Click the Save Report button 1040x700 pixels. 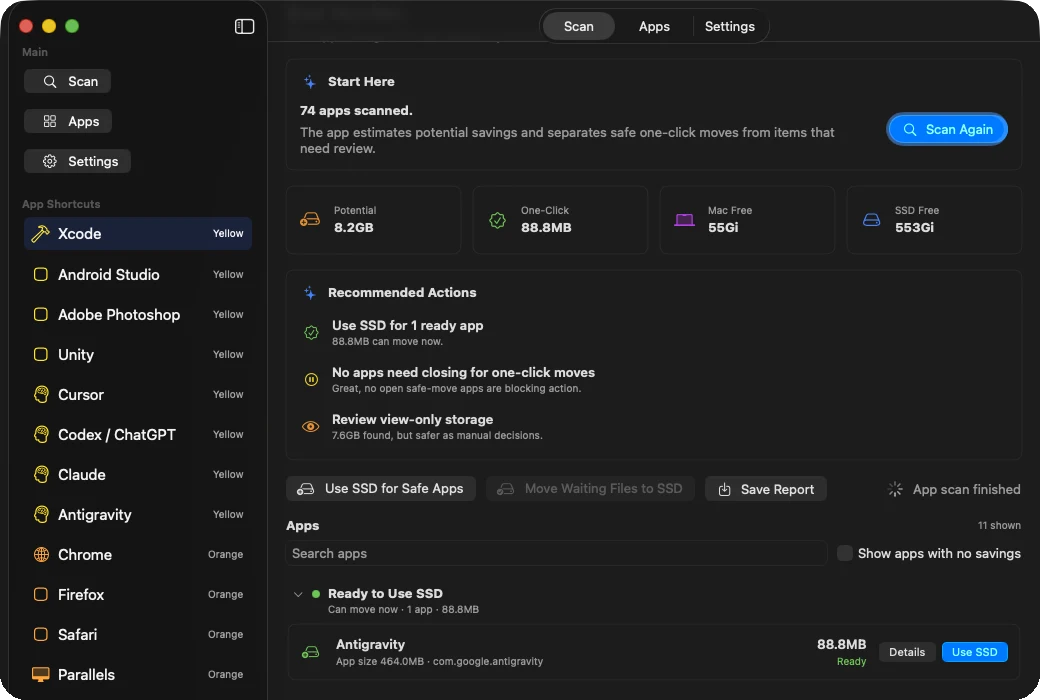tap(766, 489)
